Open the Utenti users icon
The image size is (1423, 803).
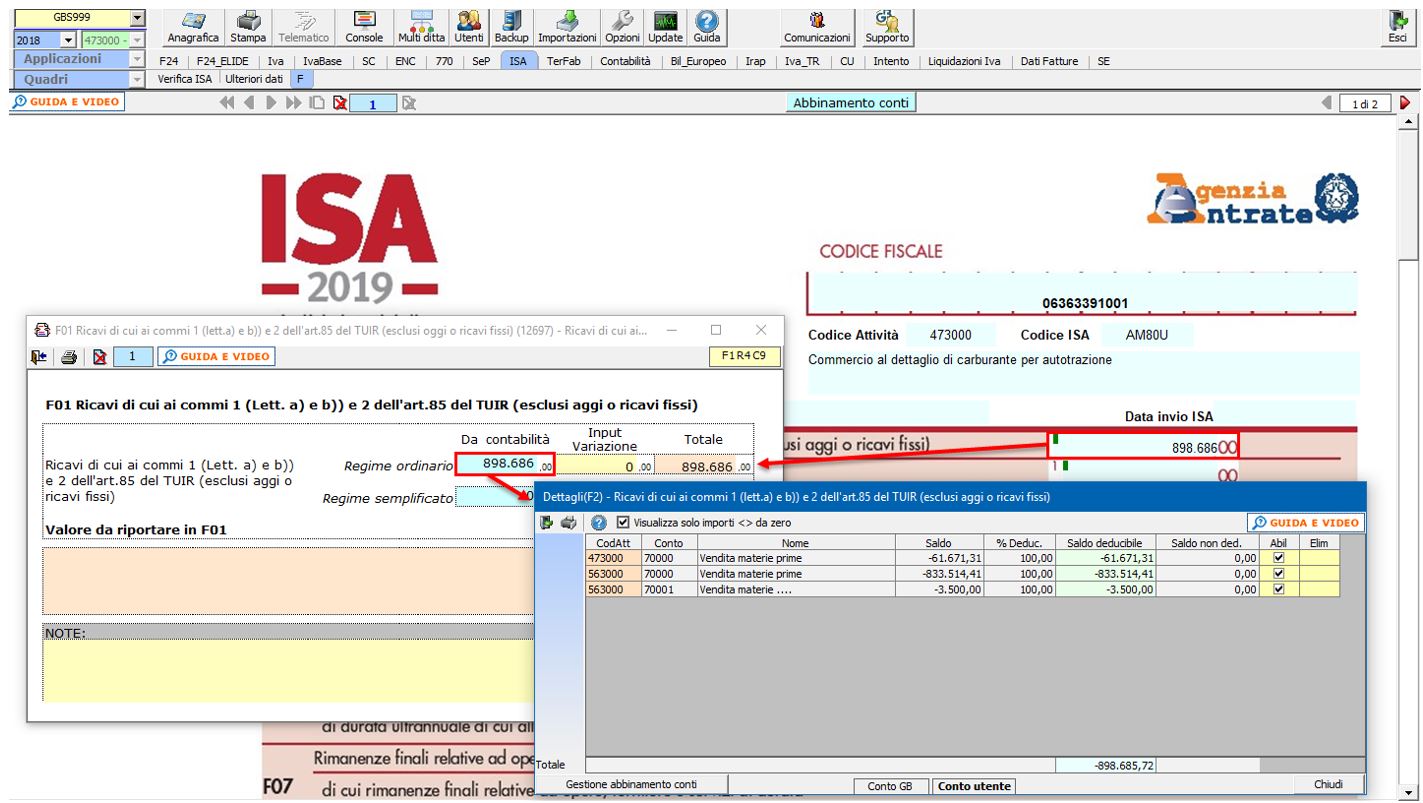pyautogui.click(x=468, y=25)
